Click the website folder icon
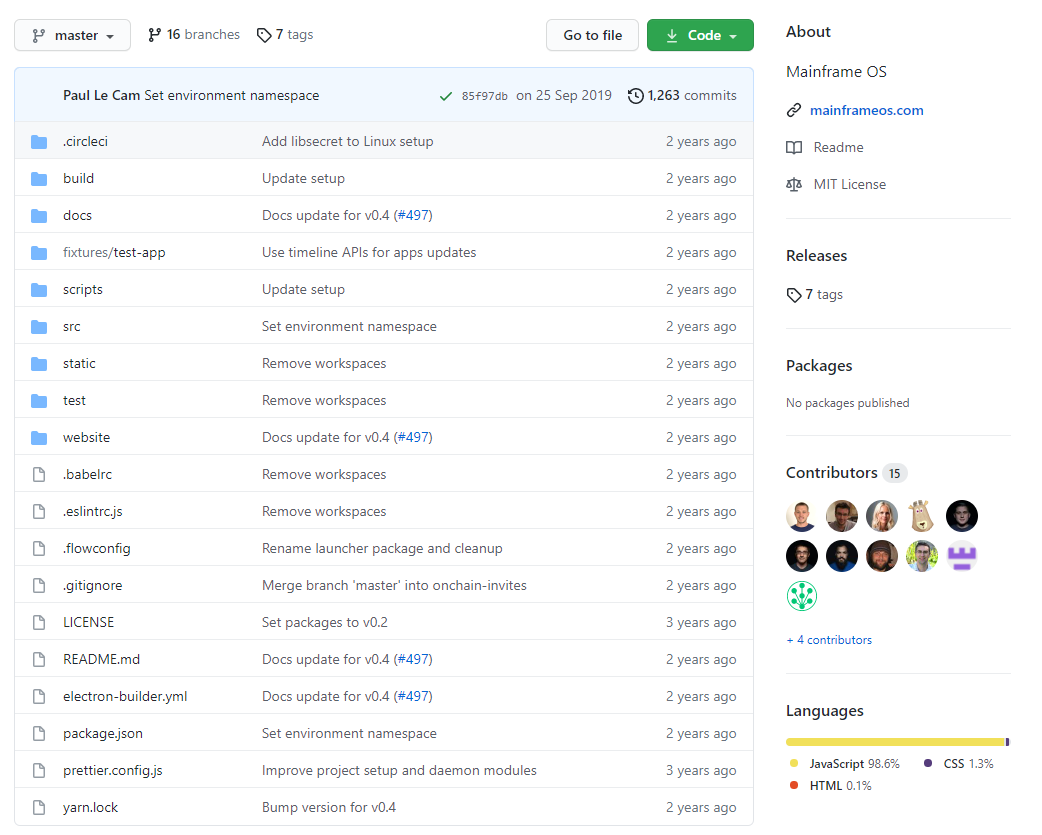 [x=39, y=438]
